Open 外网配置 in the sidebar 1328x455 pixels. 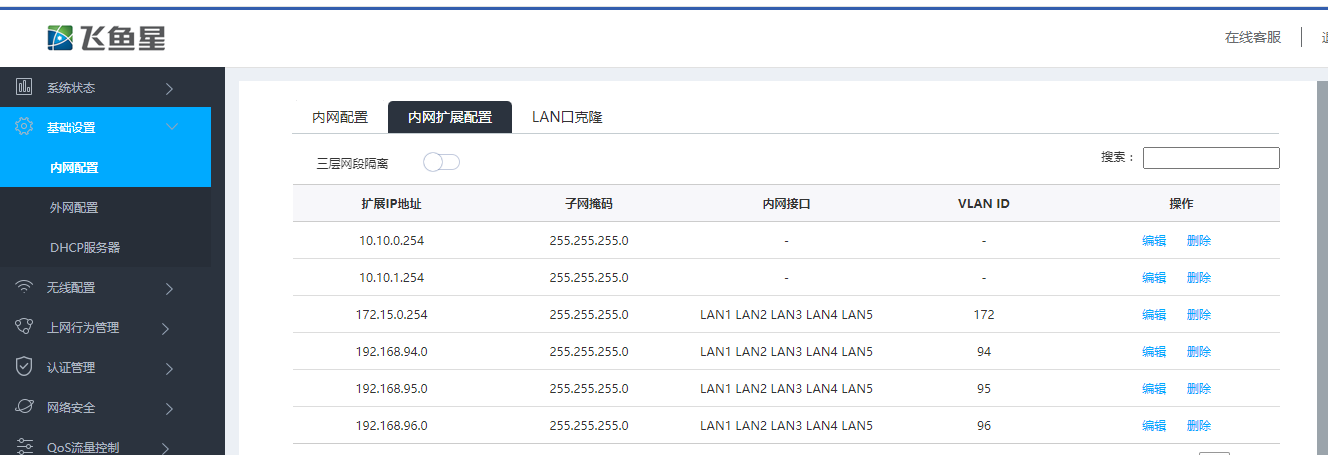coord(74,207)
